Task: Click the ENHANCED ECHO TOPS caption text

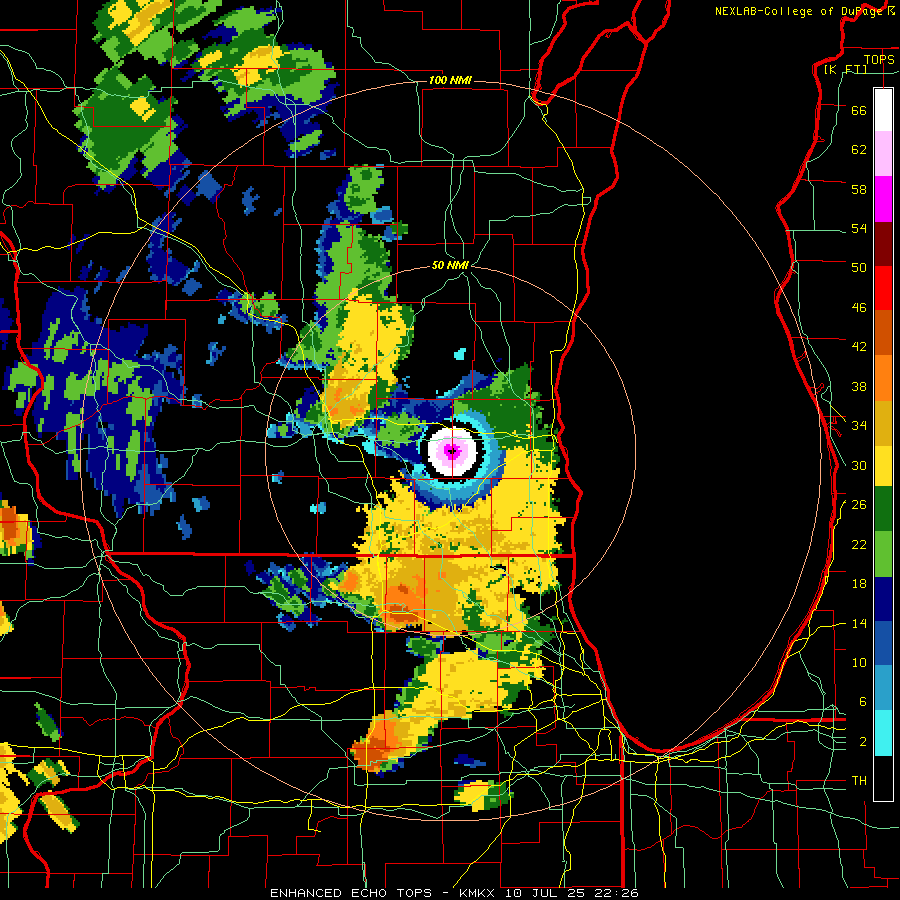Action: pos(350,893)
